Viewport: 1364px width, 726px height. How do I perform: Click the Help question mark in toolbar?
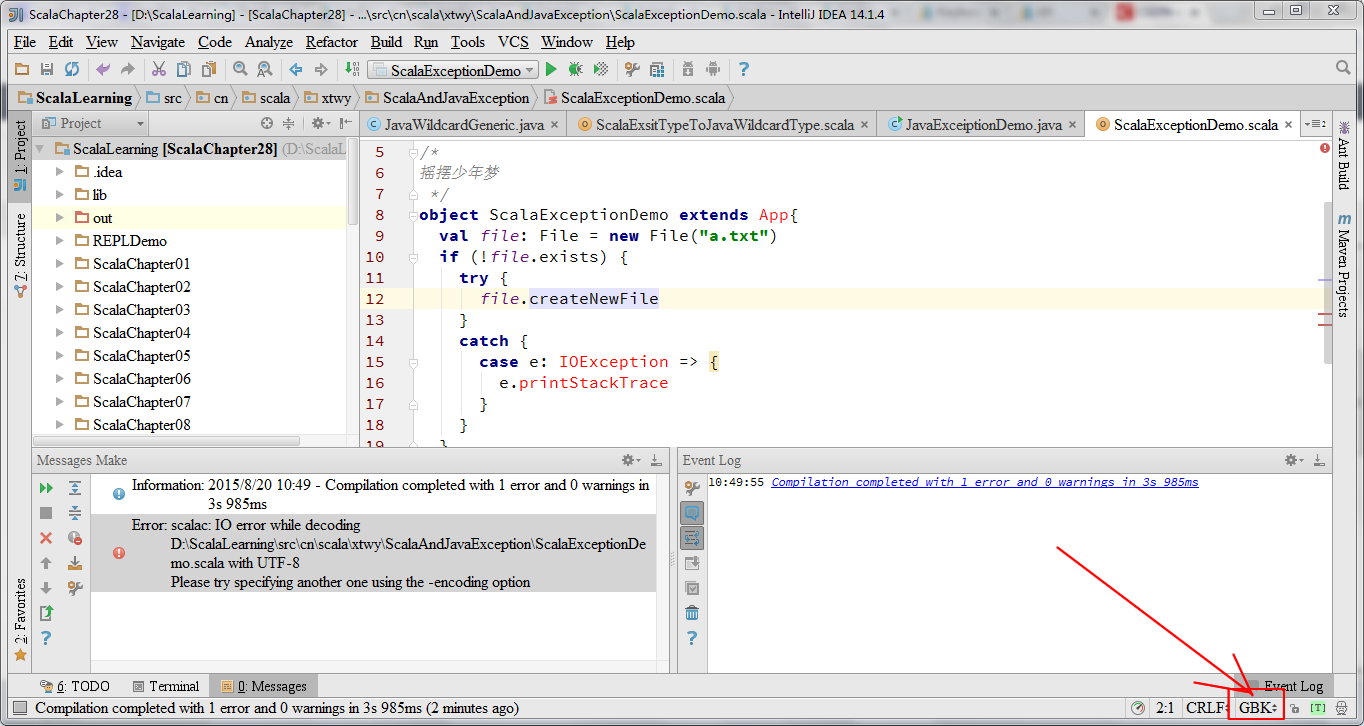coord(744,69)
